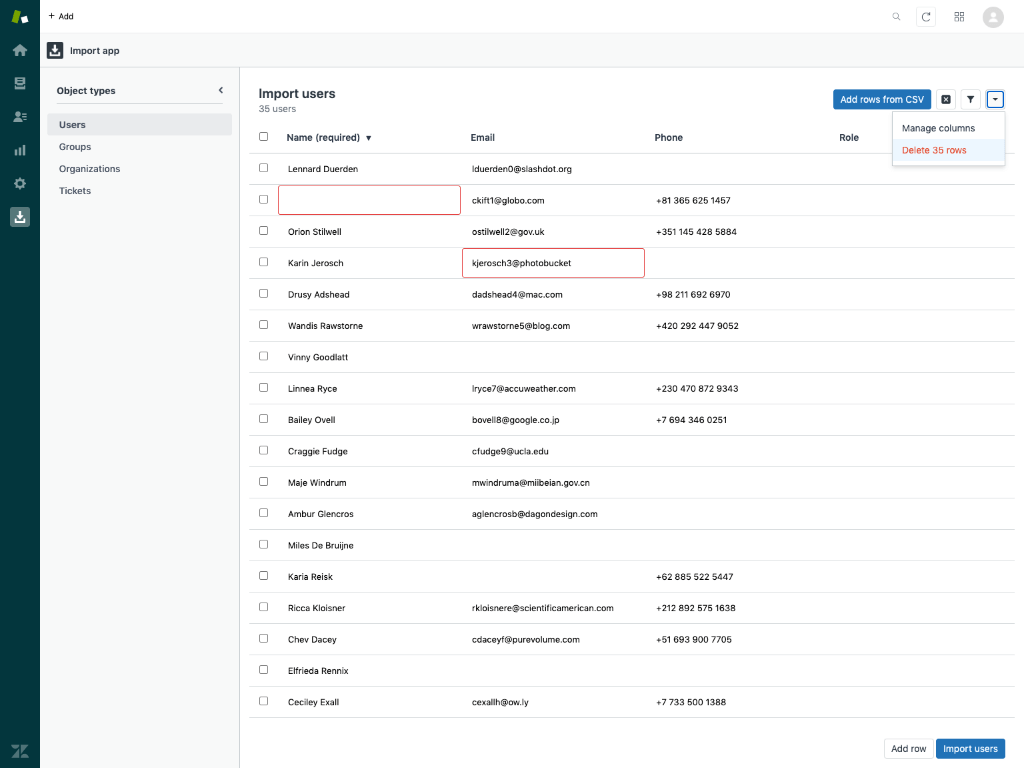
Task: Collapse the Object types panel chevron
Action: [x=220, y=88]
